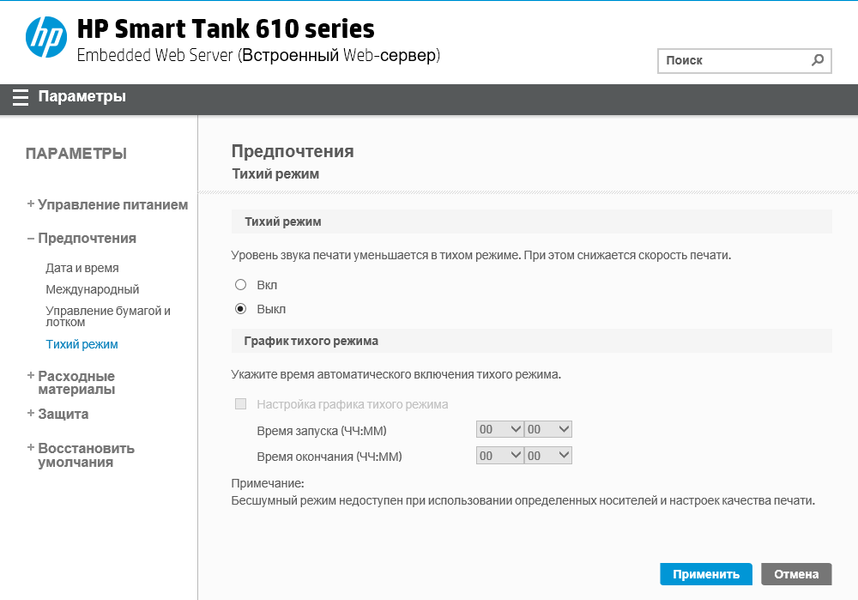This screenshot has width=858, height=600.
Task: Click the Применить button
Action: point(706,574)
